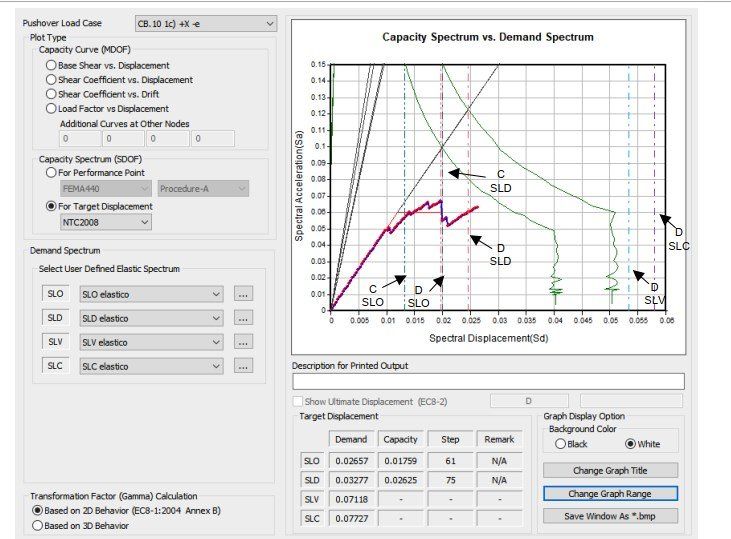
Task: Click the ellipsis button for SLV spectrum
Action: click(243, 342)
